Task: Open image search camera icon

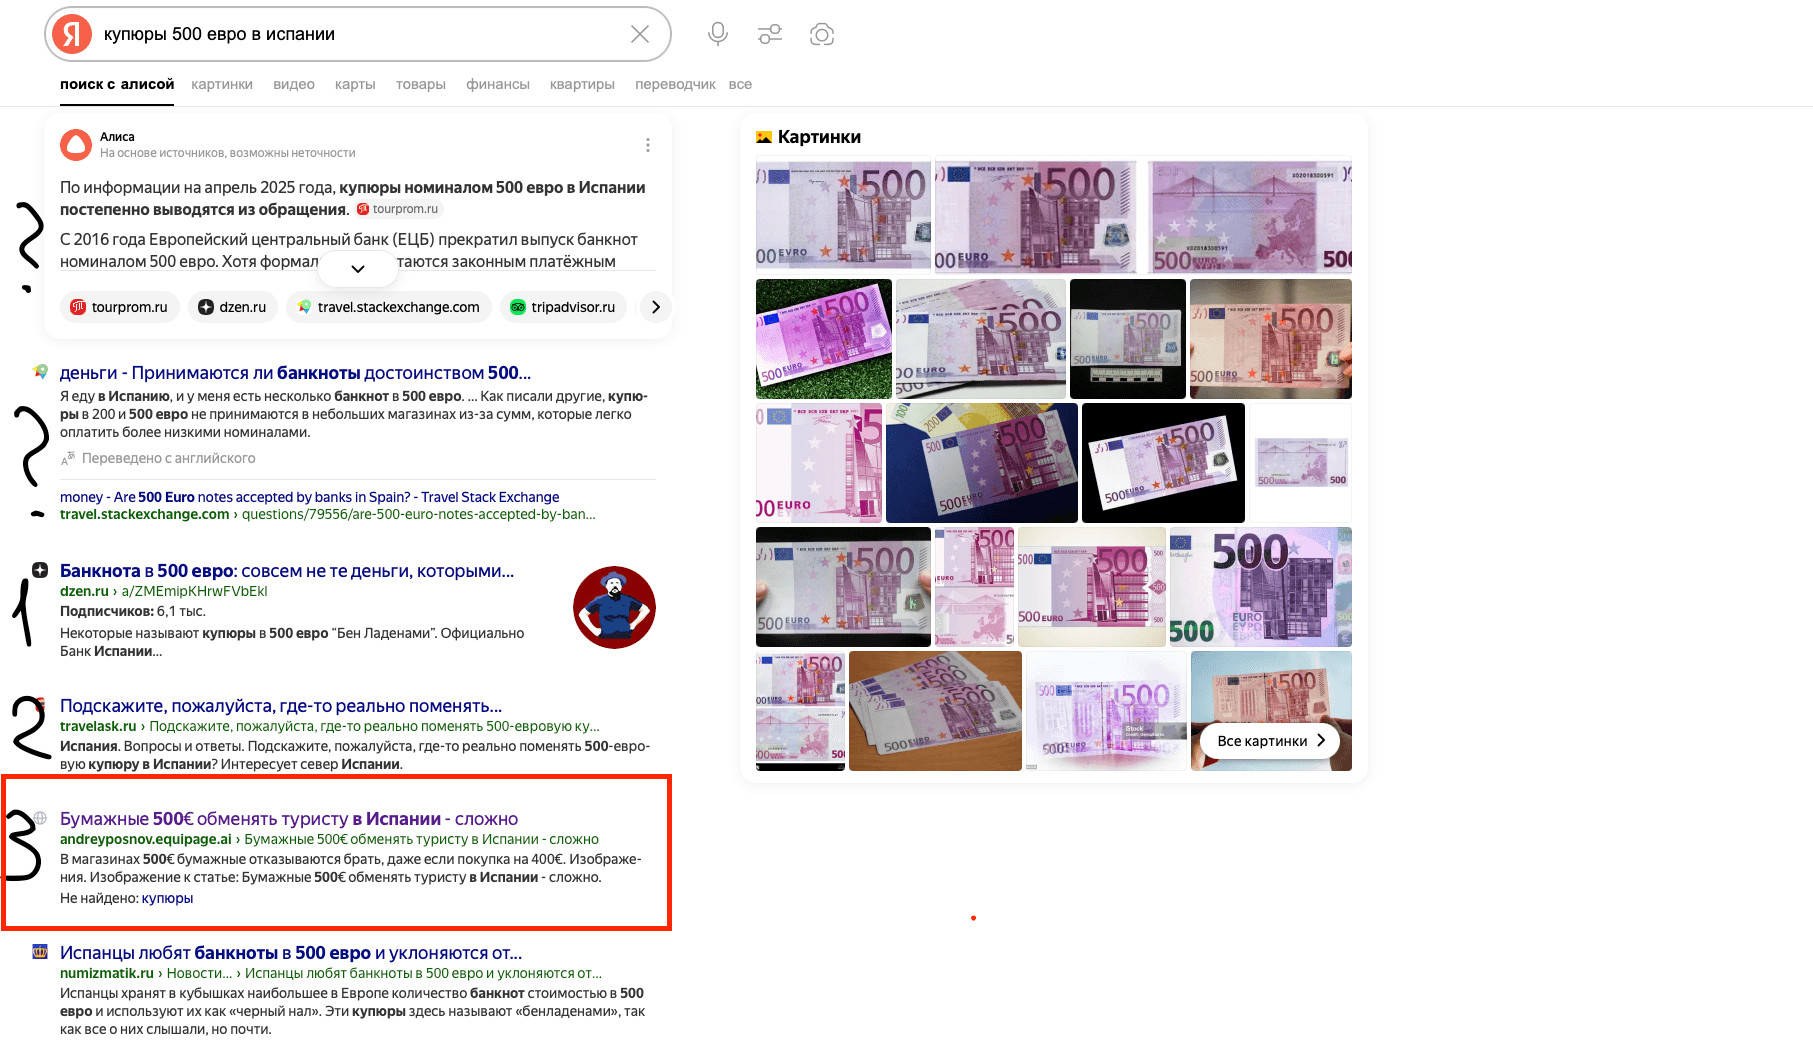Action: tap(822, 34)
